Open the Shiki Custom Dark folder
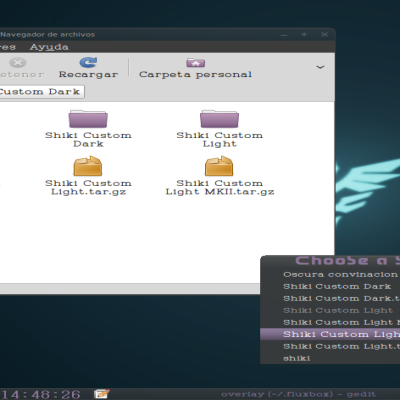400x400 pixels. click(88, 119)
